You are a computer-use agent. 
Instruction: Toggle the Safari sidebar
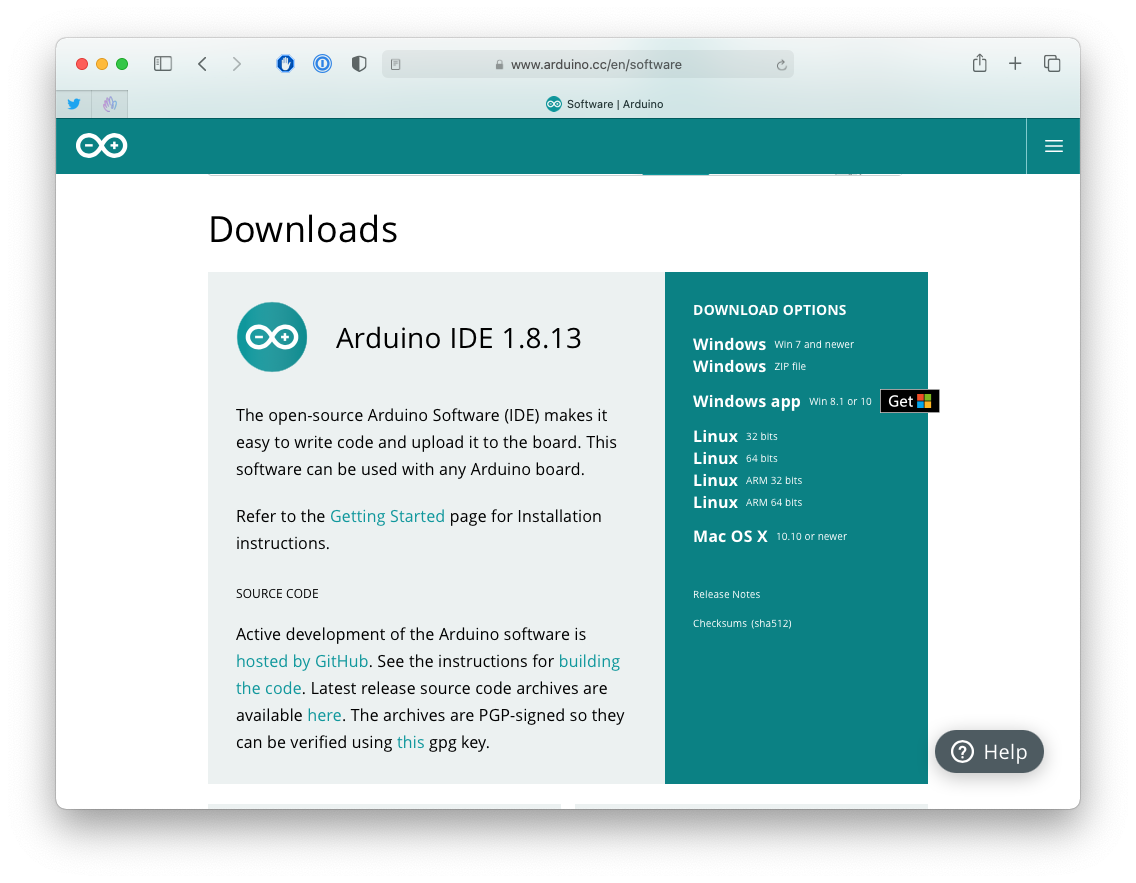(x=163, y=64)
